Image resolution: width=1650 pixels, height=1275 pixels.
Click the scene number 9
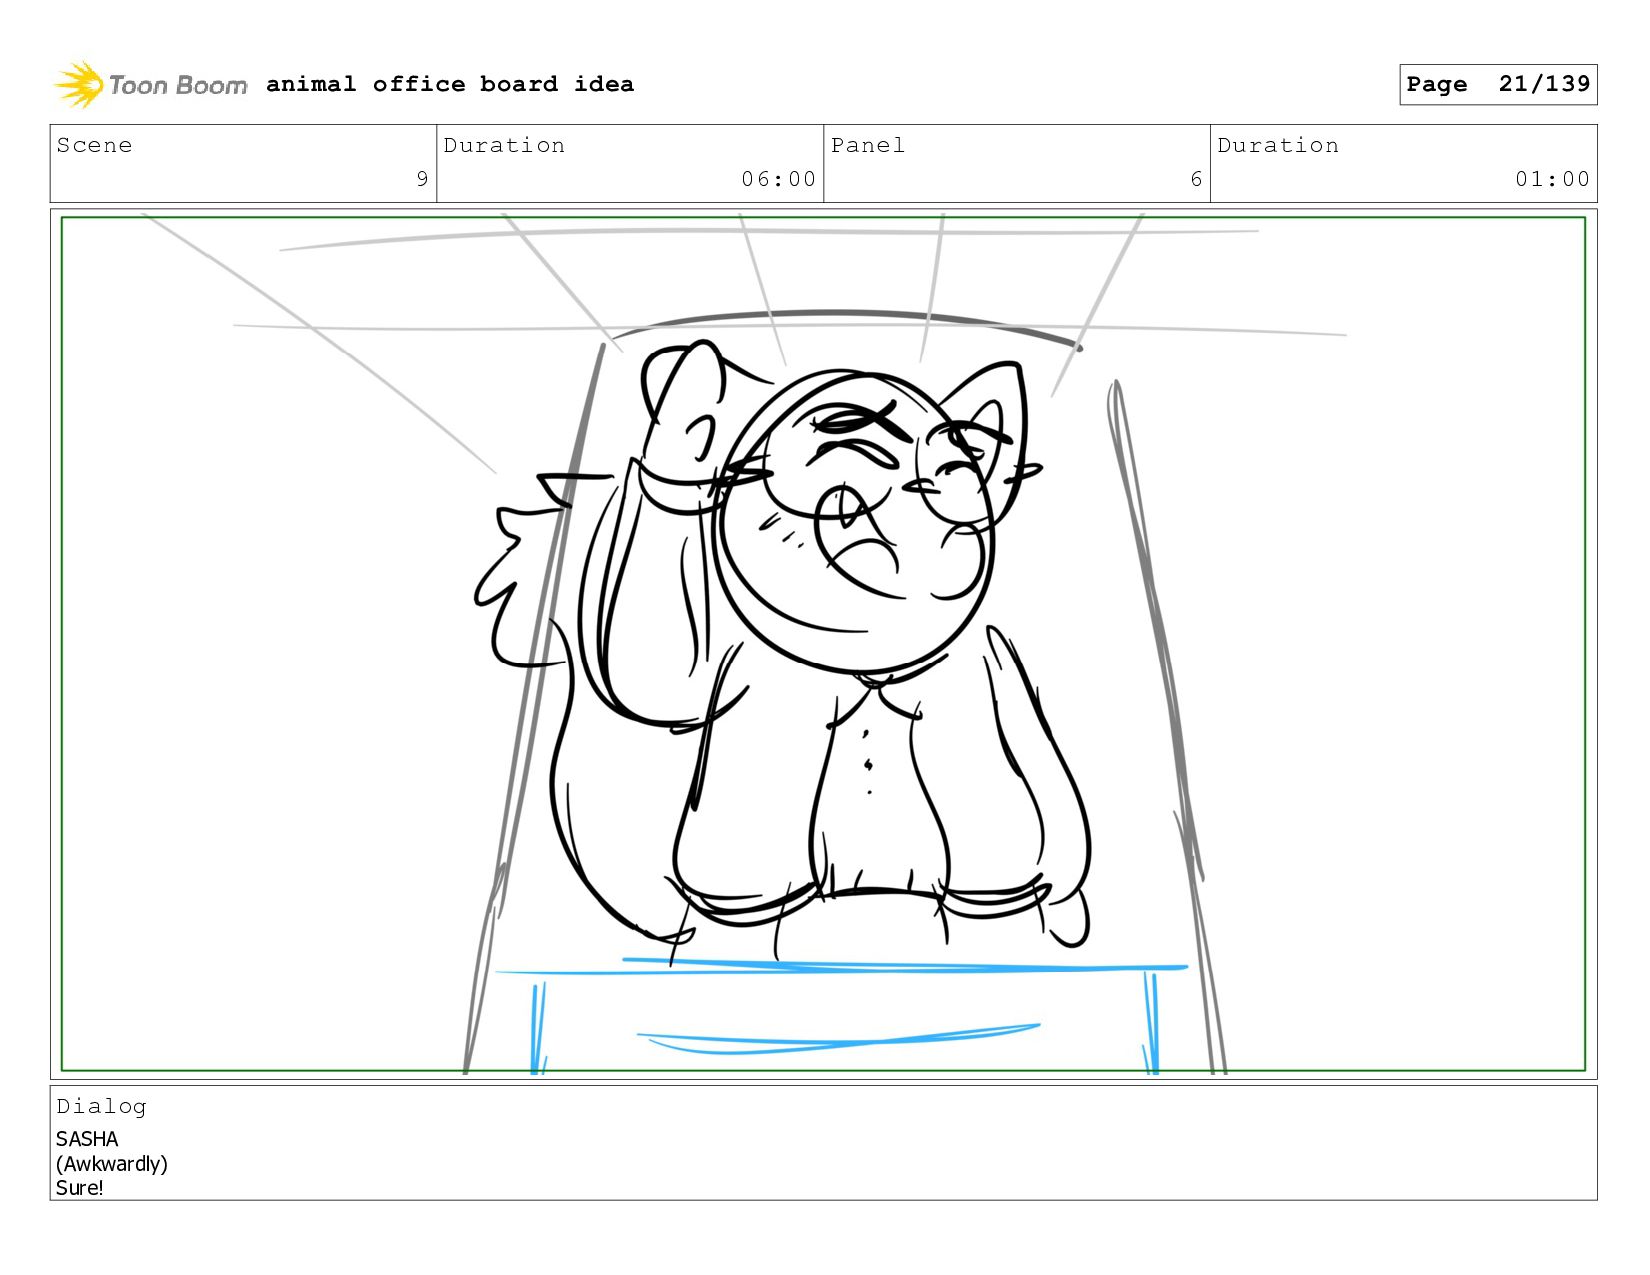click(x=422, y=179)
